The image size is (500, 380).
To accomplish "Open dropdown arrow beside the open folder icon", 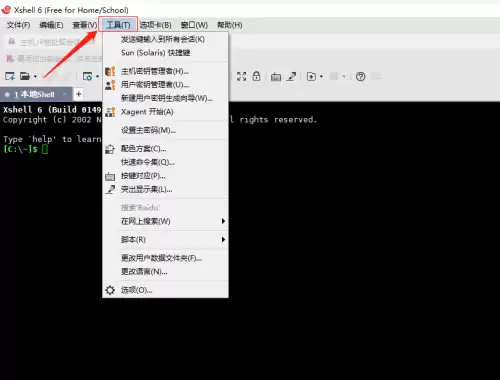I will tap(35, 77).
